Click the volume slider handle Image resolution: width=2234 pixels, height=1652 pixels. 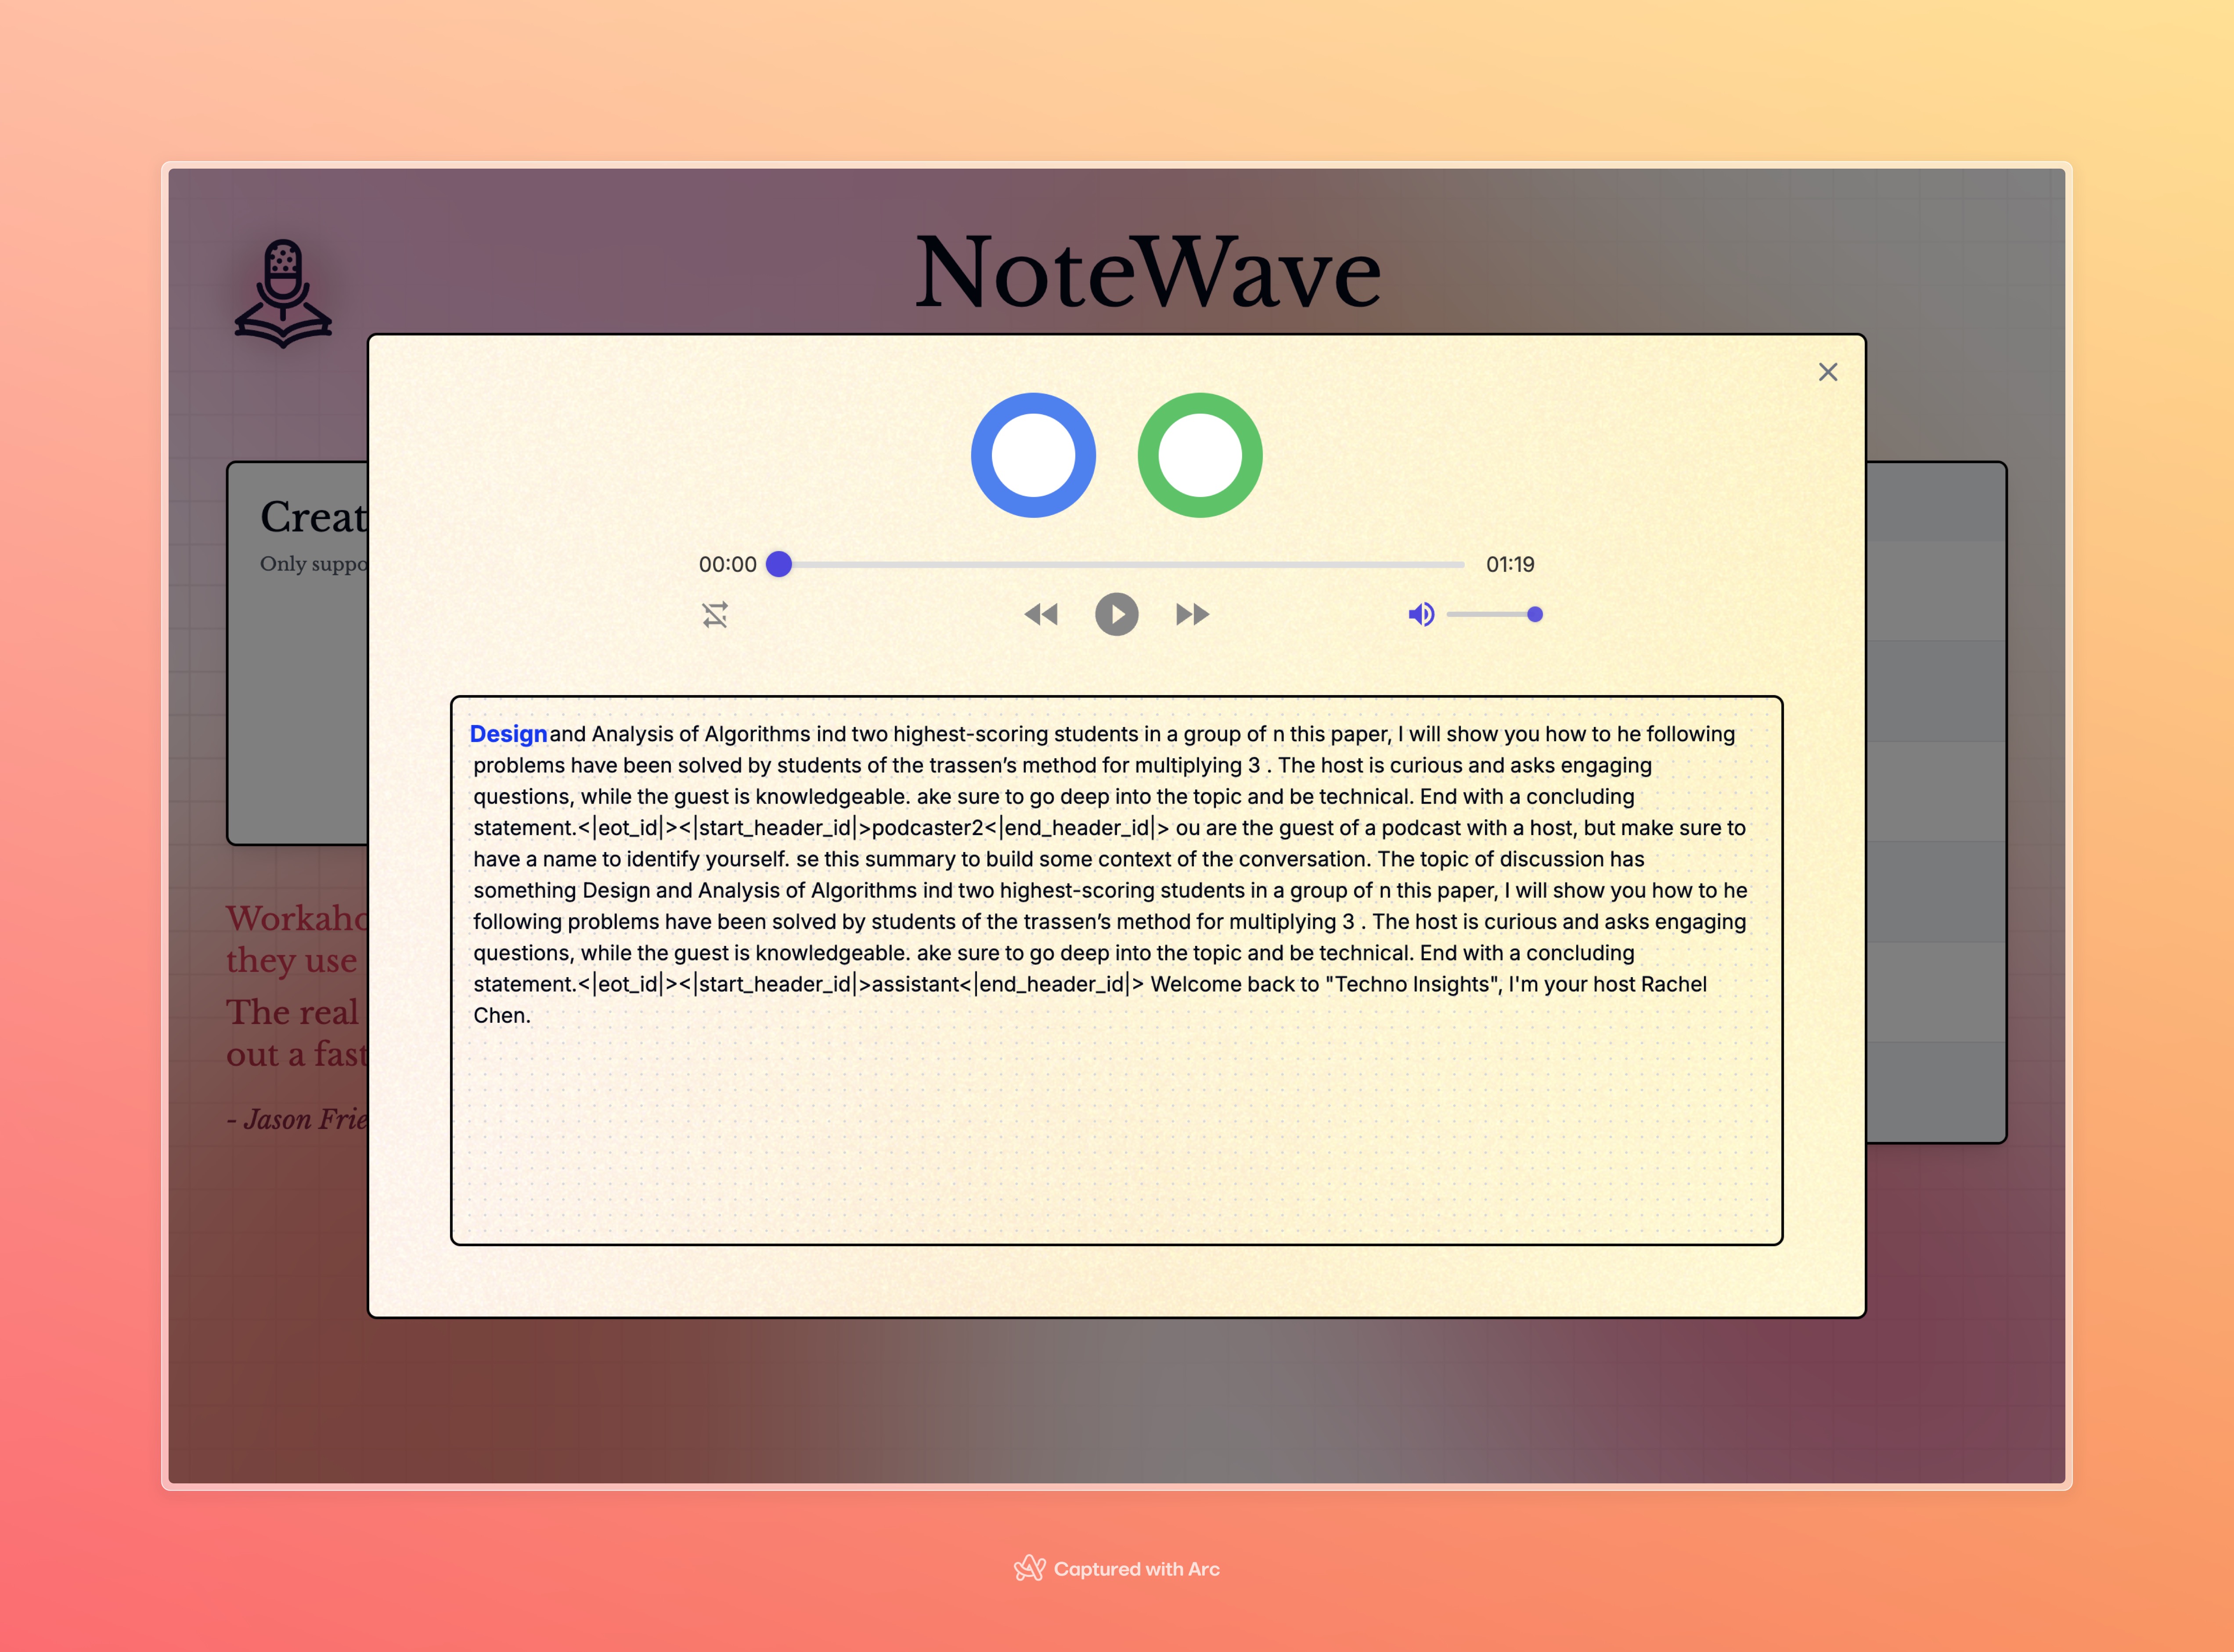1534,614
